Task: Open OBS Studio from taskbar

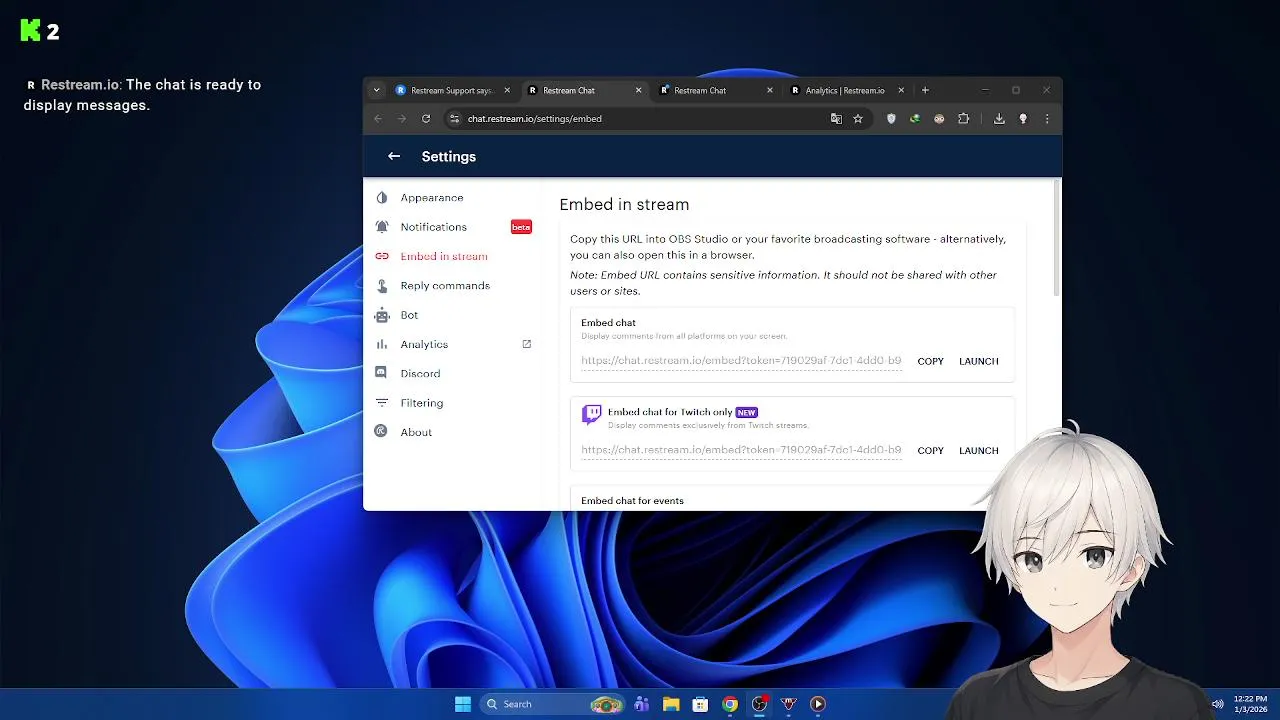Action: coord(759,704)
